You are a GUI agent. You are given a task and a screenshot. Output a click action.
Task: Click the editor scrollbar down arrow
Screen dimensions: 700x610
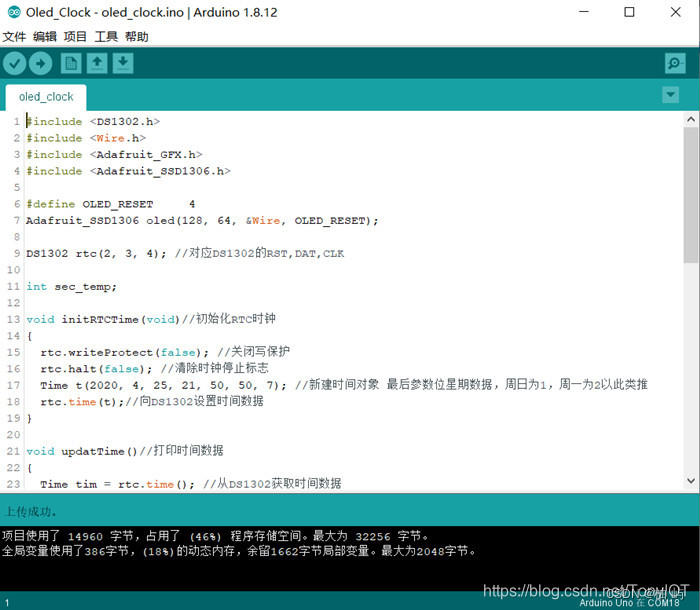click(x=691, y=481)
